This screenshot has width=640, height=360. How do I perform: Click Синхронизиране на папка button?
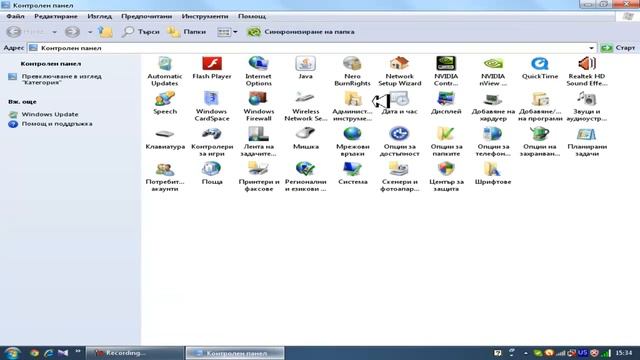click(x=301, y=32)
